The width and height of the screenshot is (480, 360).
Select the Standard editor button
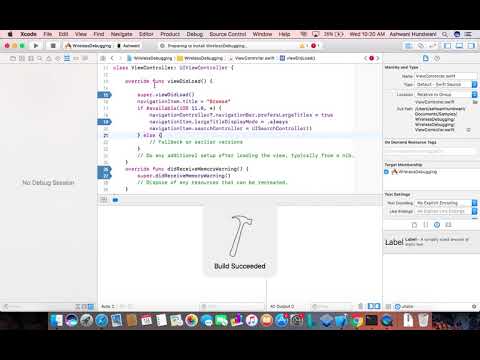409,46
